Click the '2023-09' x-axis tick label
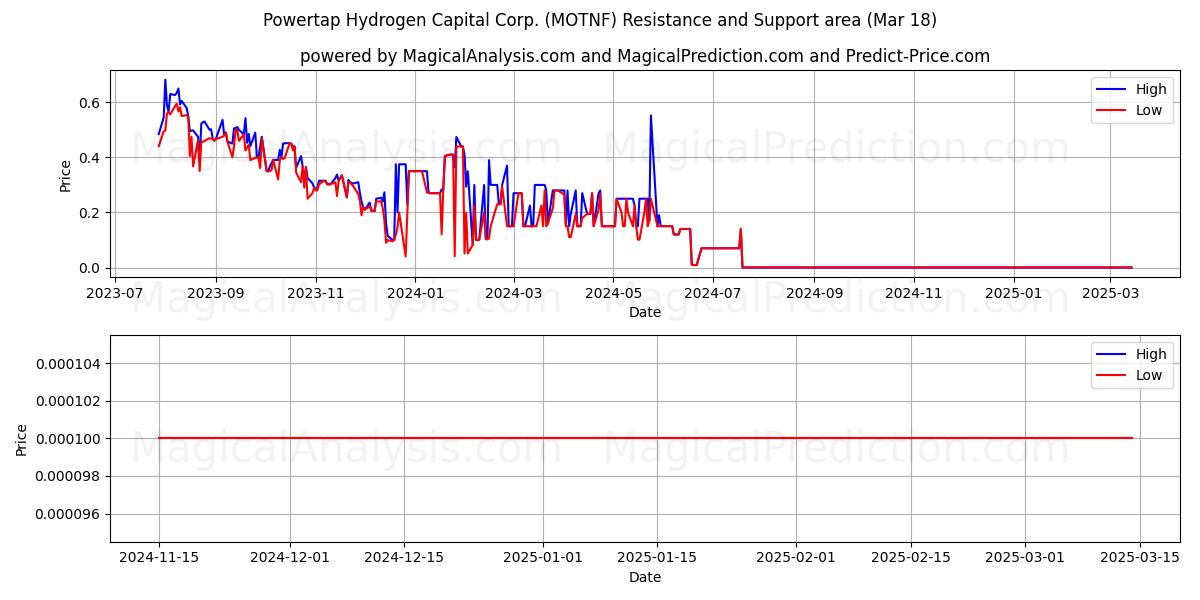The height and width of the screenshot is (600, 1200). click(x=216, y=293)
